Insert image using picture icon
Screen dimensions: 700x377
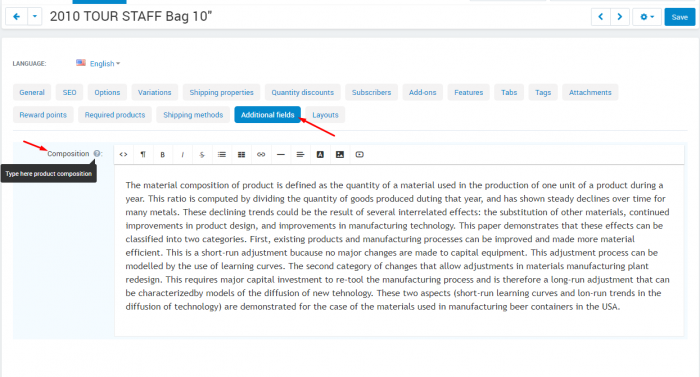(x=340, y=155)
